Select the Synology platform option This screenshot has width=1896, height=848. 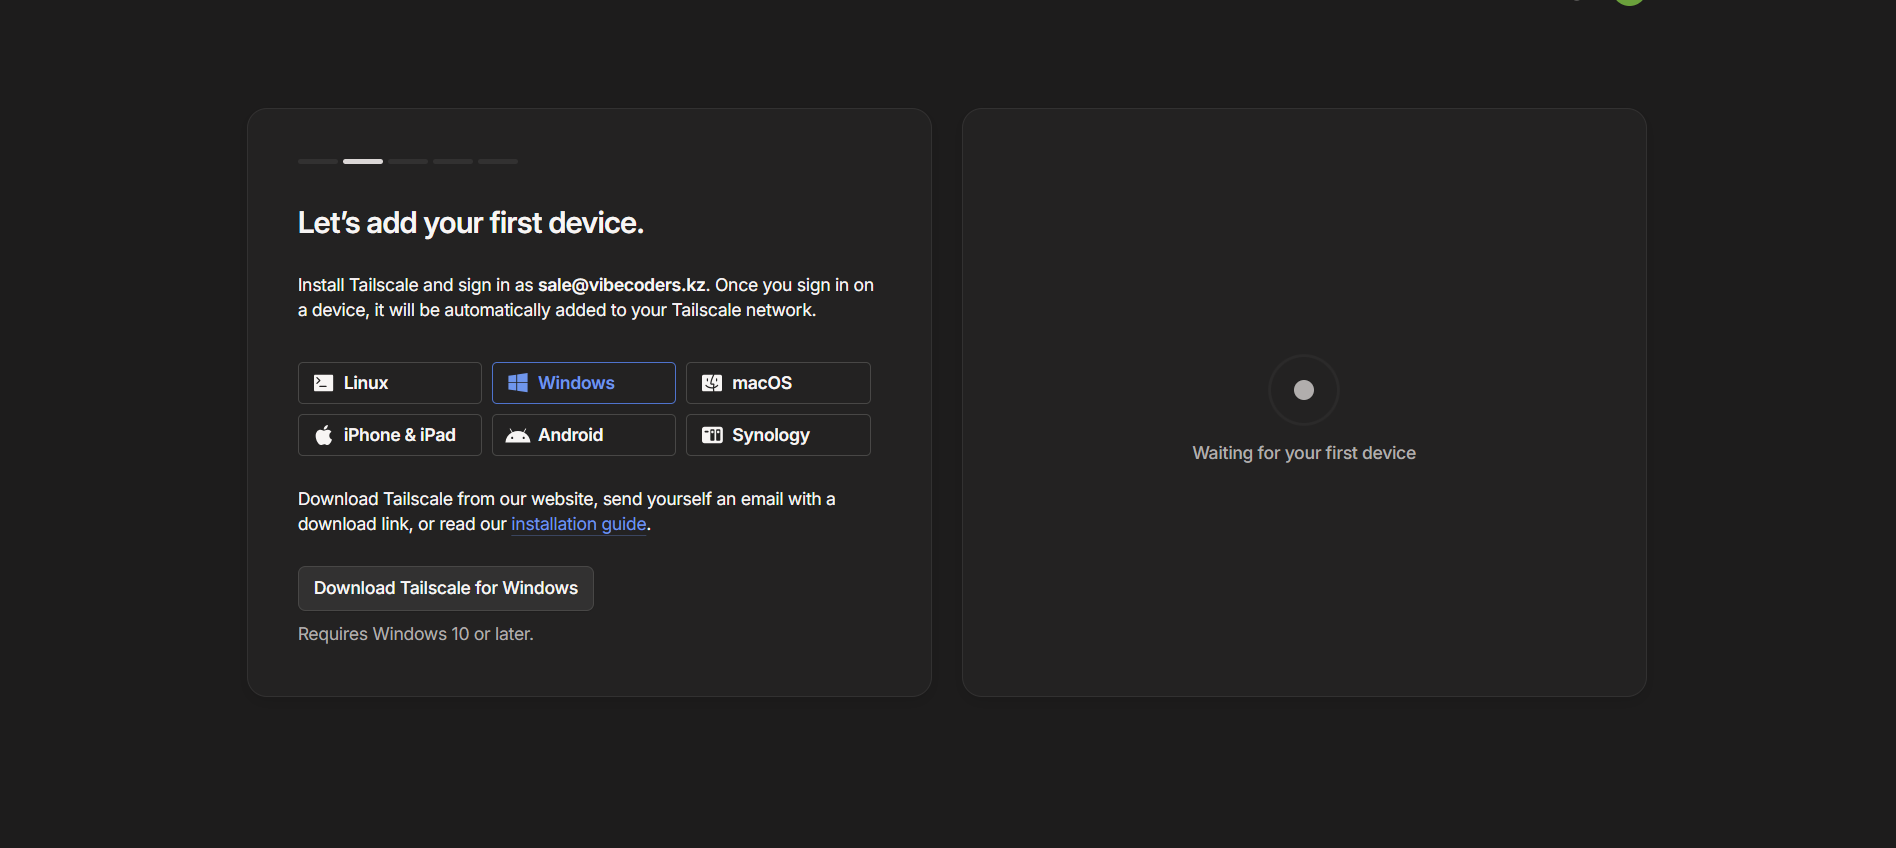pyautogui.click(x=778, y=435)
